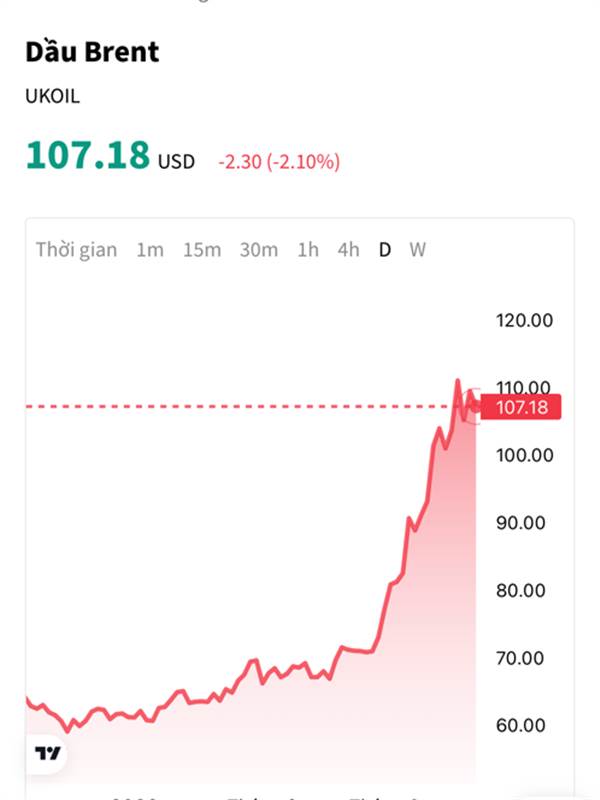This screenshot has width=600, height=800.
Task: Click the 60.00 price axis label
Action: tap(521, 725)
